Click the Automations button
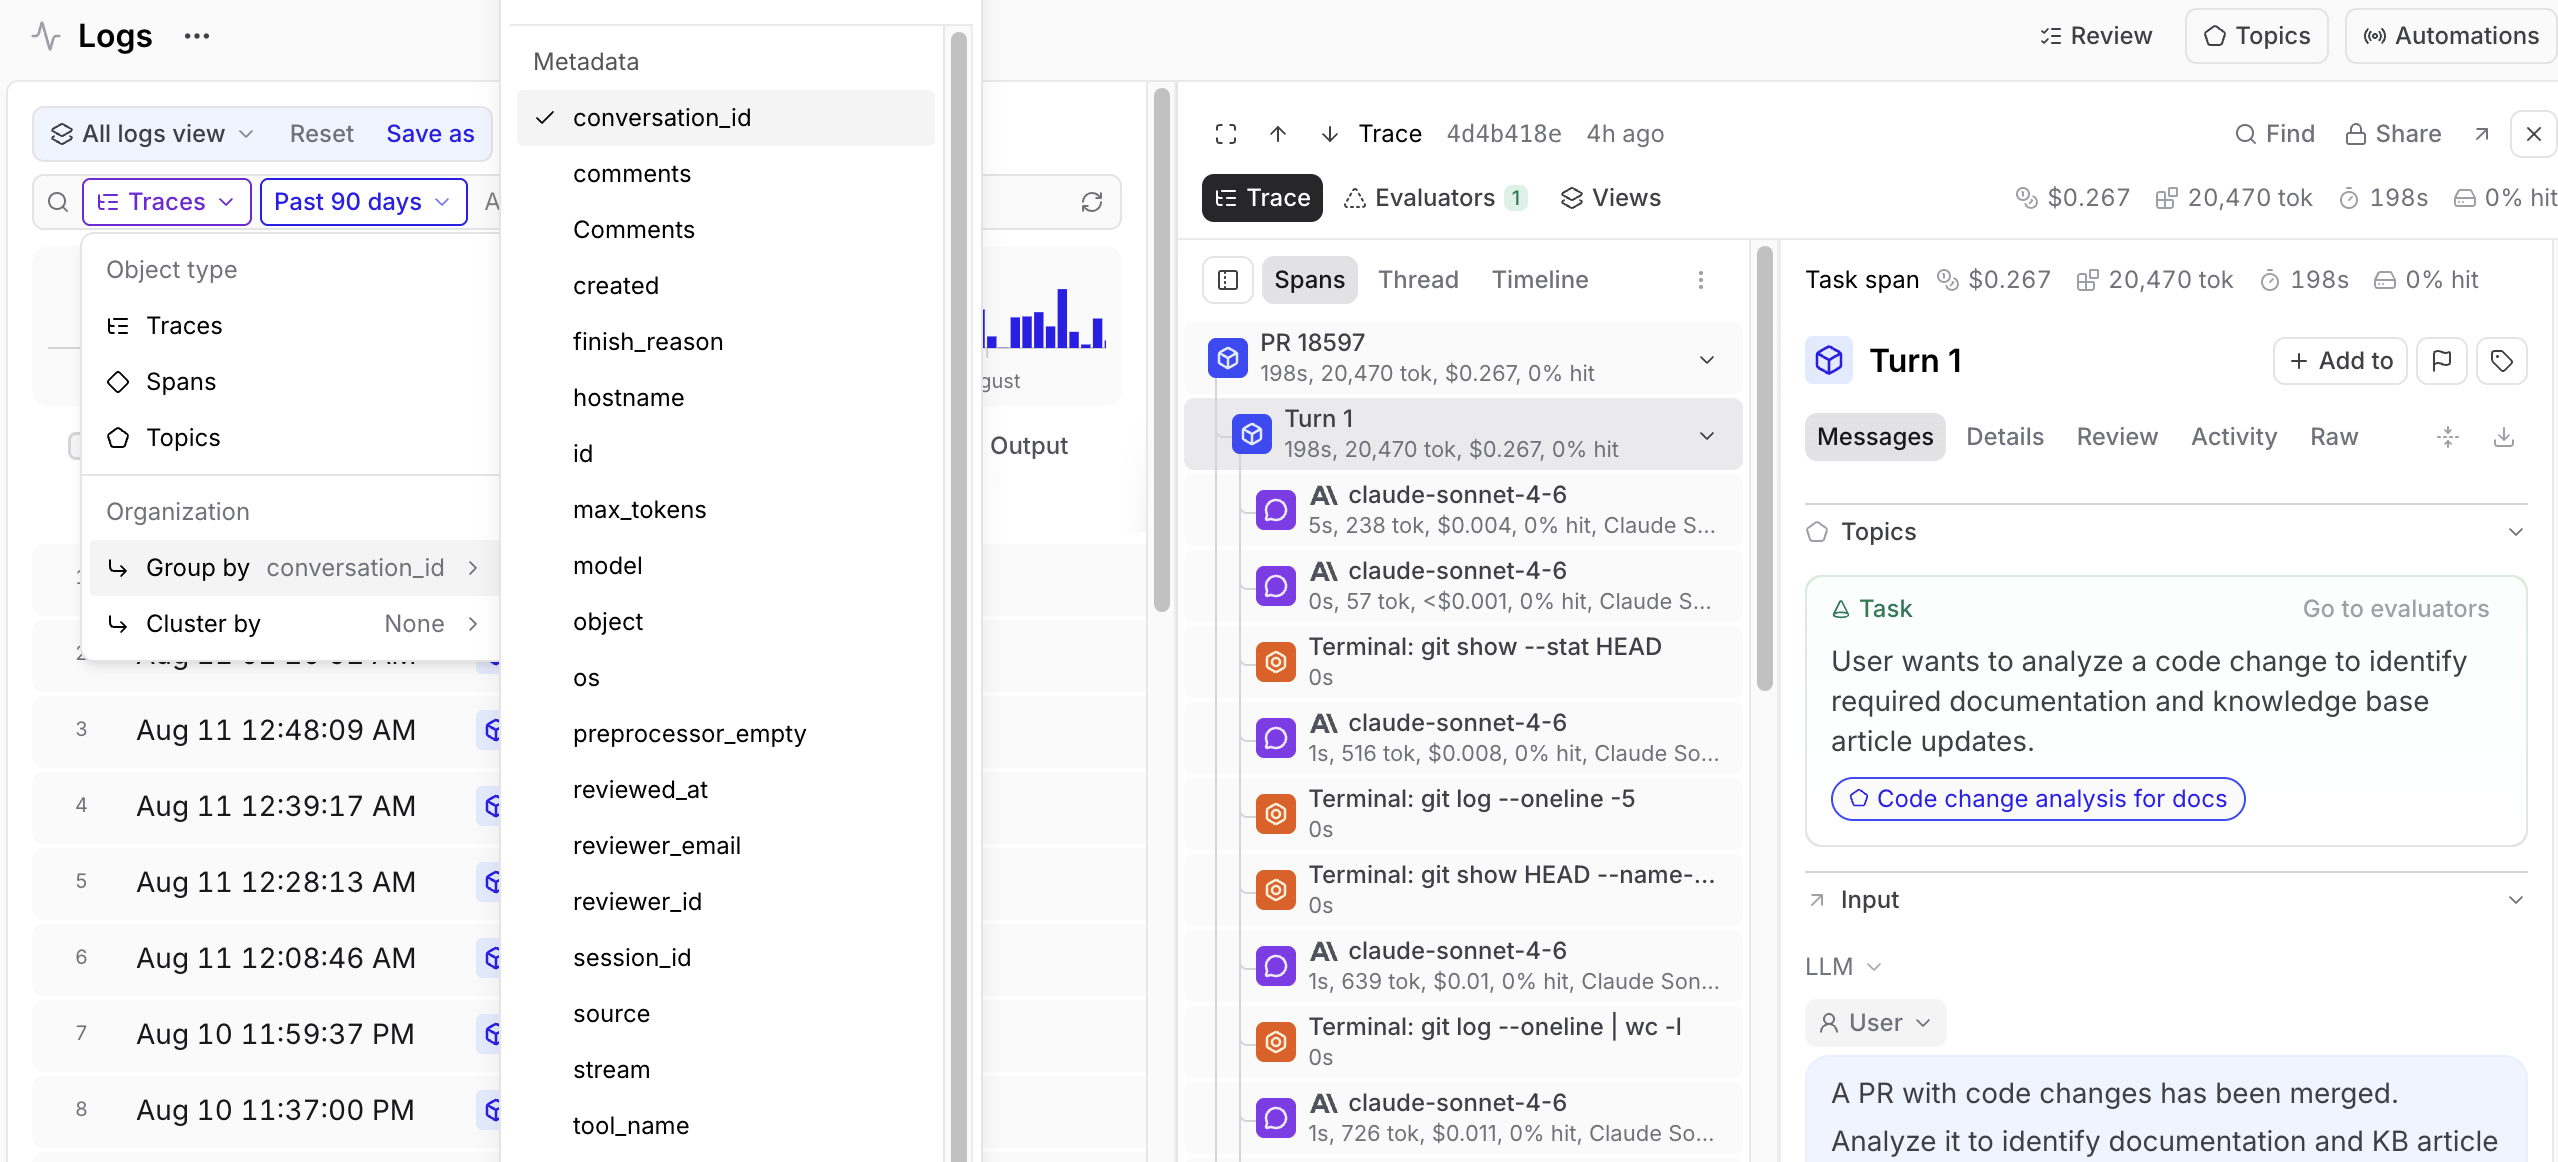The width and height of the screenshot is (2558, 1162). [x=2450, y=36]
